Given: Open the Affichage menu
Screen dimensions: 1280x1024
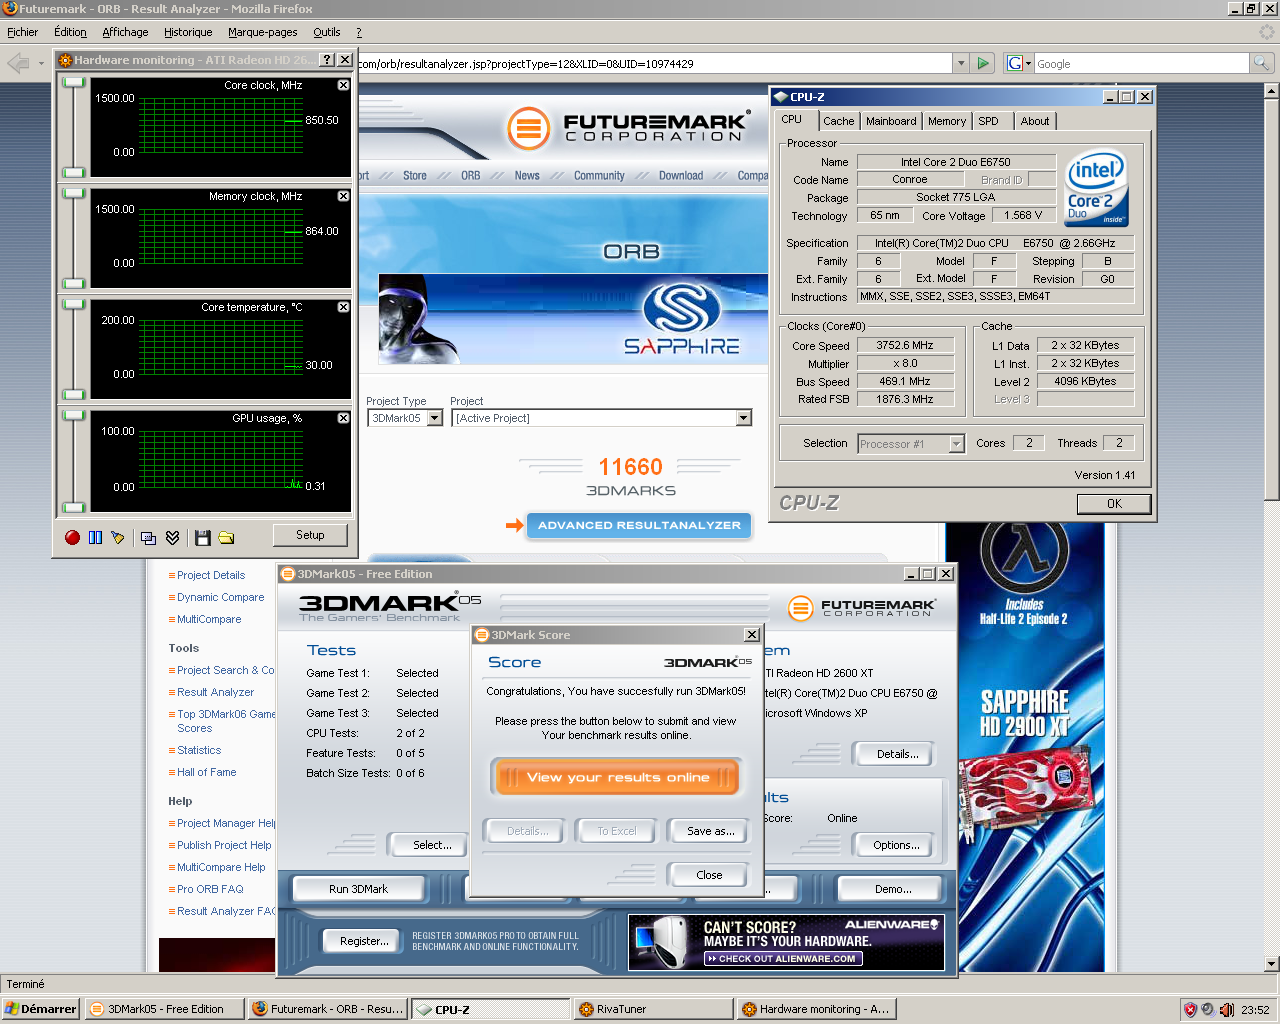Looking at the screenshot, I should pyautogui.click(x=125, y=32).
